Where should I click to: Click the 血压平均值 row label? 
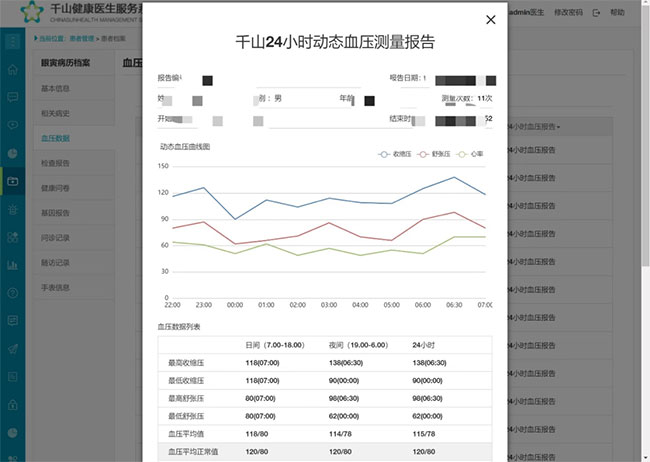[x=186, y=434]
